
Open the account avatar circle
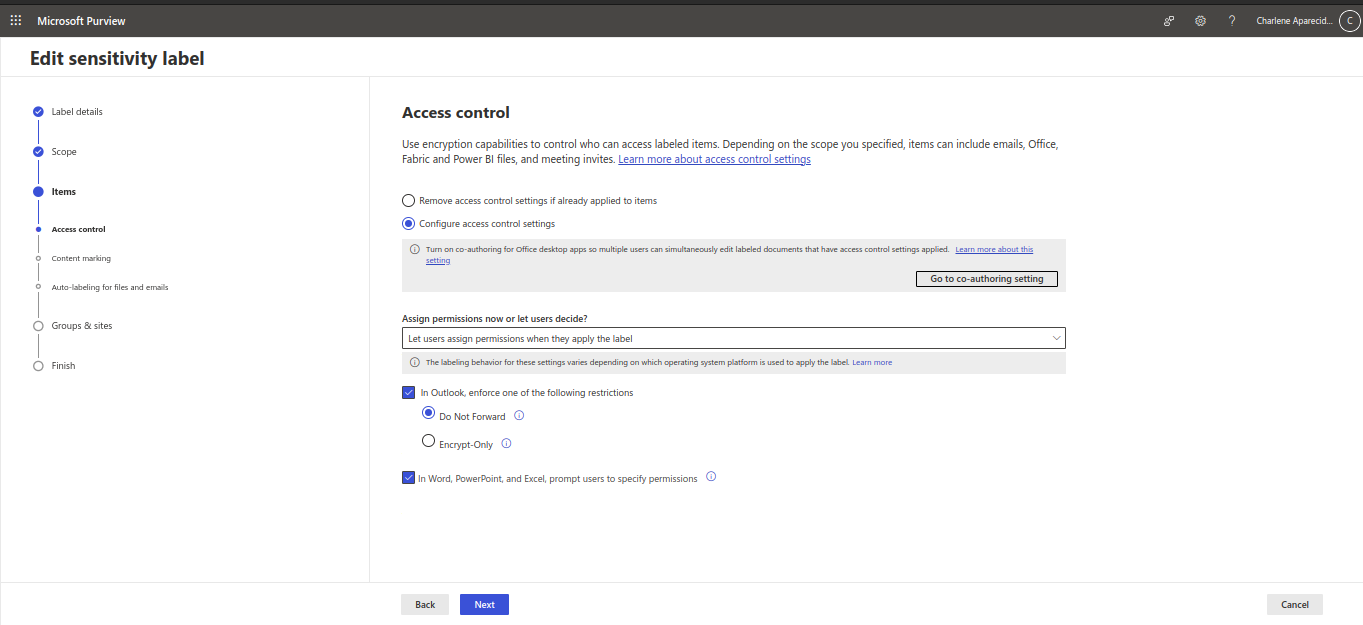pos(1349,20)
